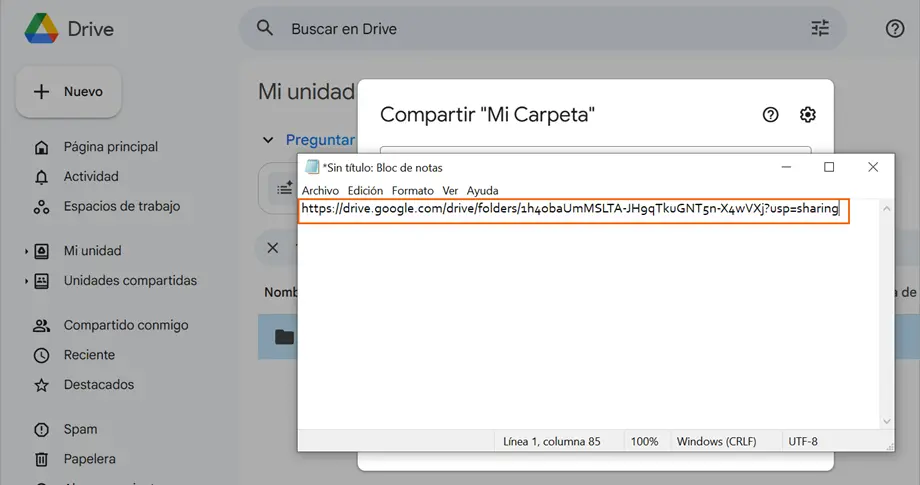This screenshot has width=920, height=485.
Task: Minimize the Bloc de notas window
Action: (786, 167)
